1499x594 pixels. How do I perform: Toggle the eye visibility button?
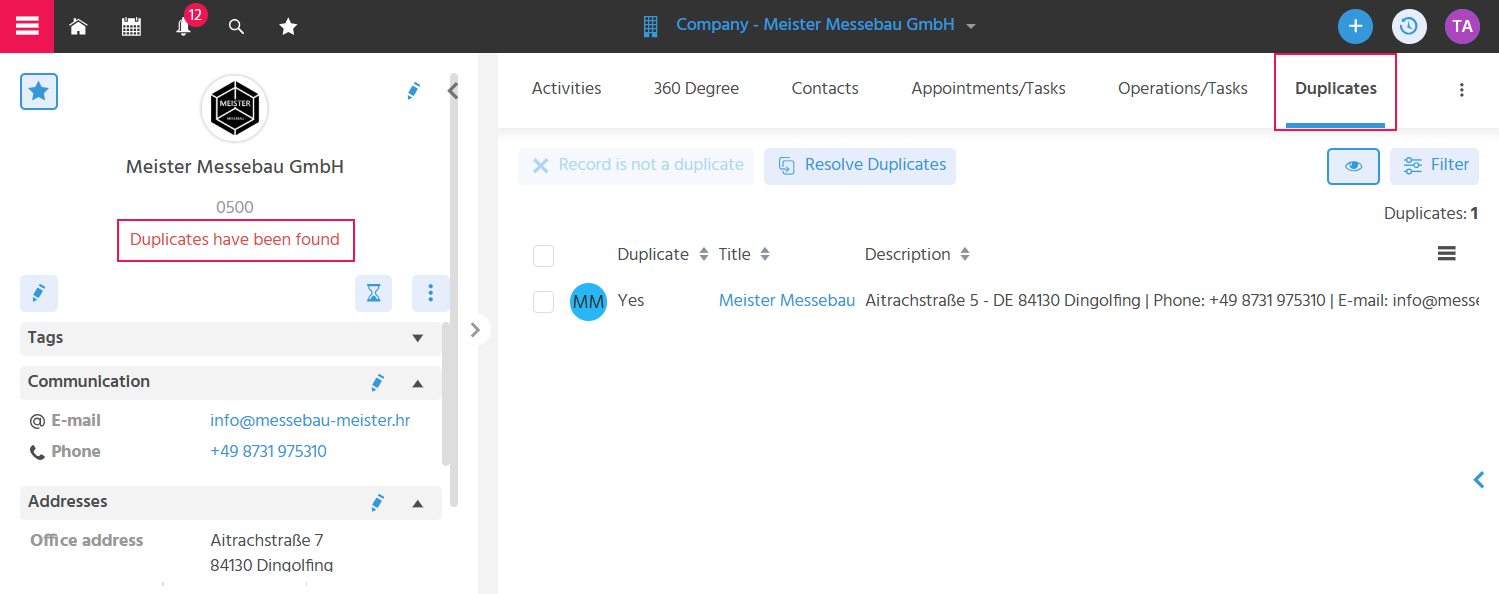click(x=1353, y=166)
